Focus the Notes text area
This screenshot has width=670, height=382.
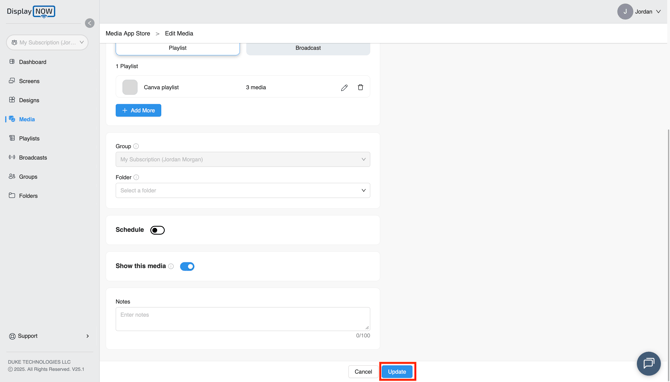(243, 319)
